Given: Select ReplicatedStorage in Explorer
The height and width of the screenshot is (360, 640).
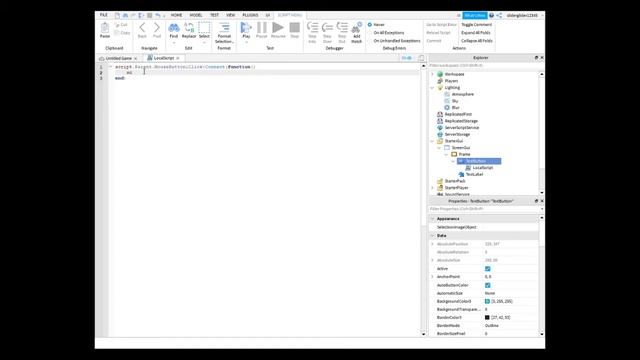Looking at the screenshot, I should 461,121.
